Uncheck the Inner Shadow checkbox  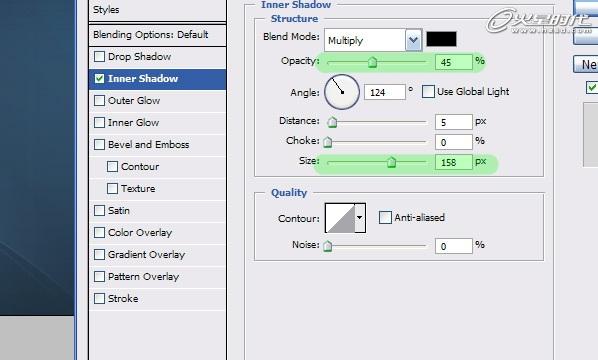(99, 79)
